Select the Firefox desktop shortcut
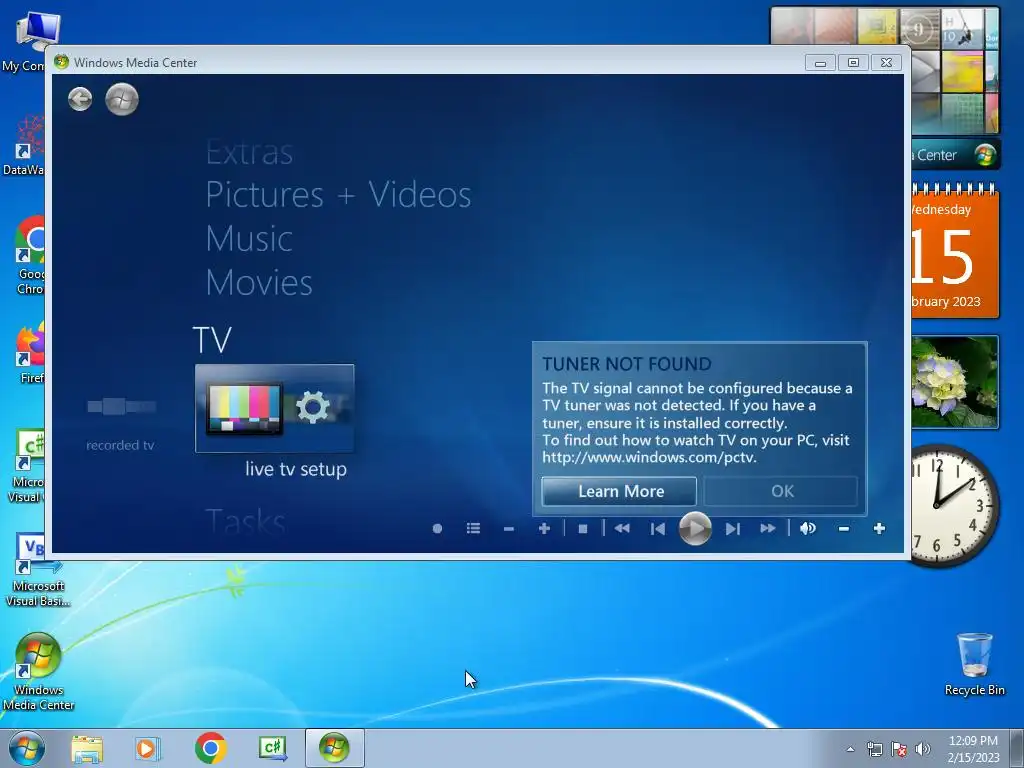1024x768 pixels. coord(31,353)
